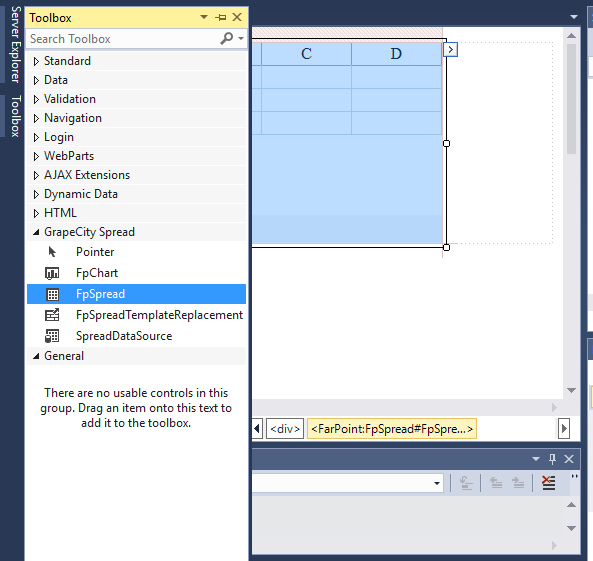Viewport: 593px width, 561px height.
Task: Click the red clear-all list icon
Action: pyautogui.click(x=548, y=483)
